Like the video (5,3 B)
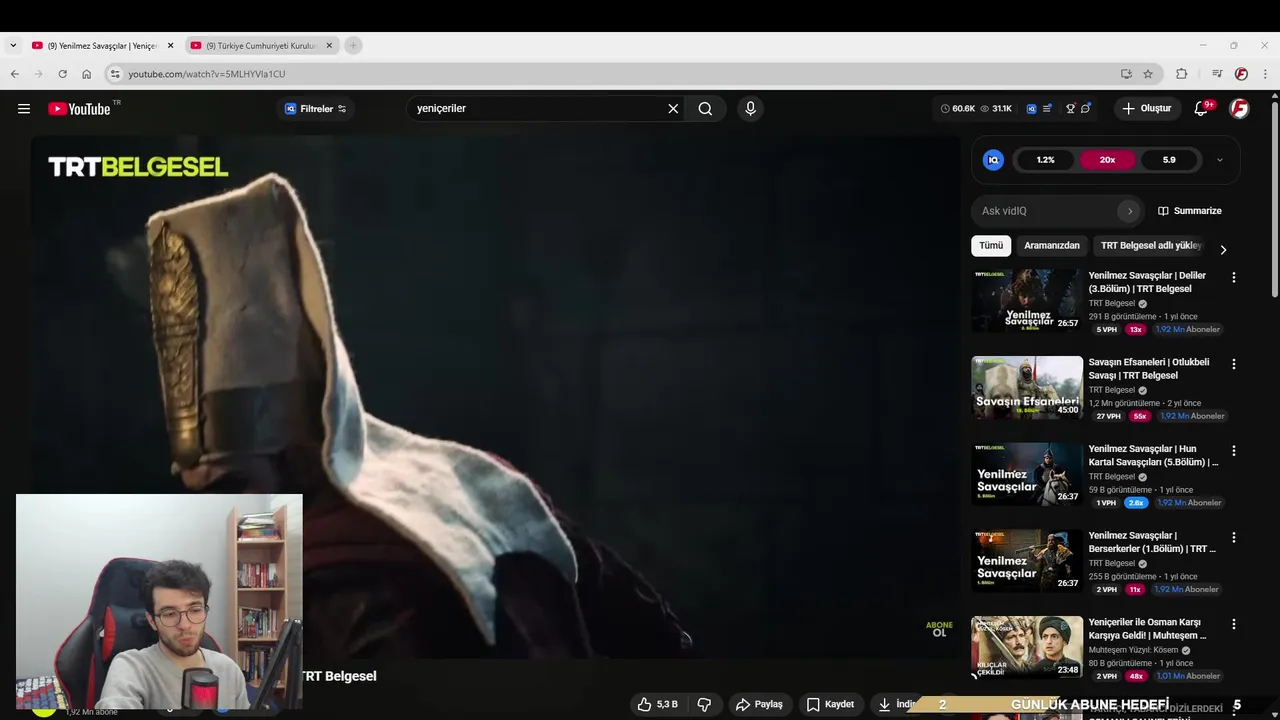1280x720 pixels. 657,704
